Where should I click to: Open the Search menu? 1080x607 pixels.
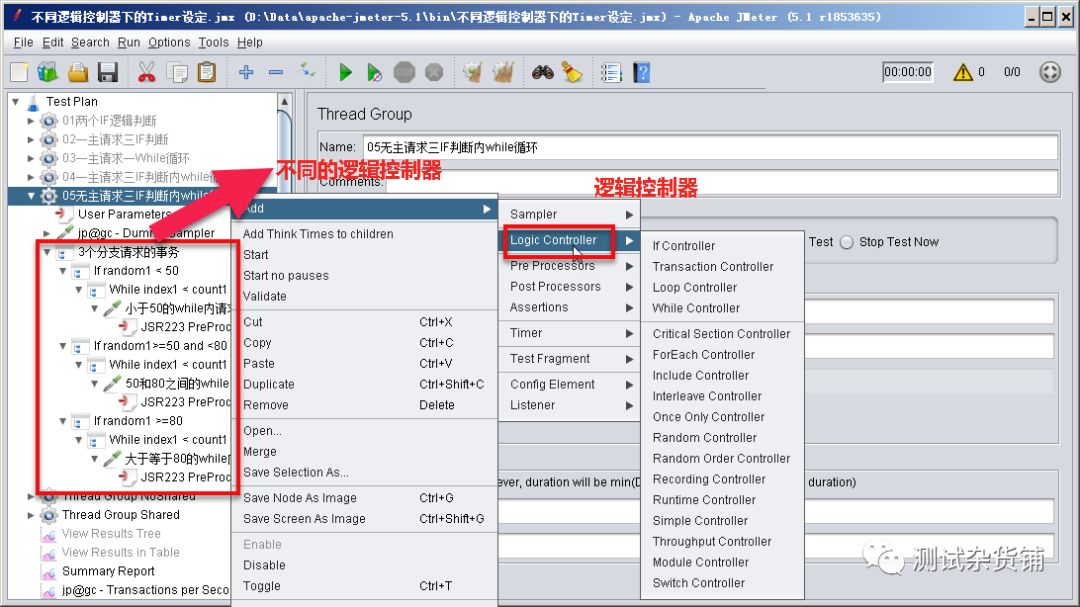pyautogui.click(x=90, y=42)
